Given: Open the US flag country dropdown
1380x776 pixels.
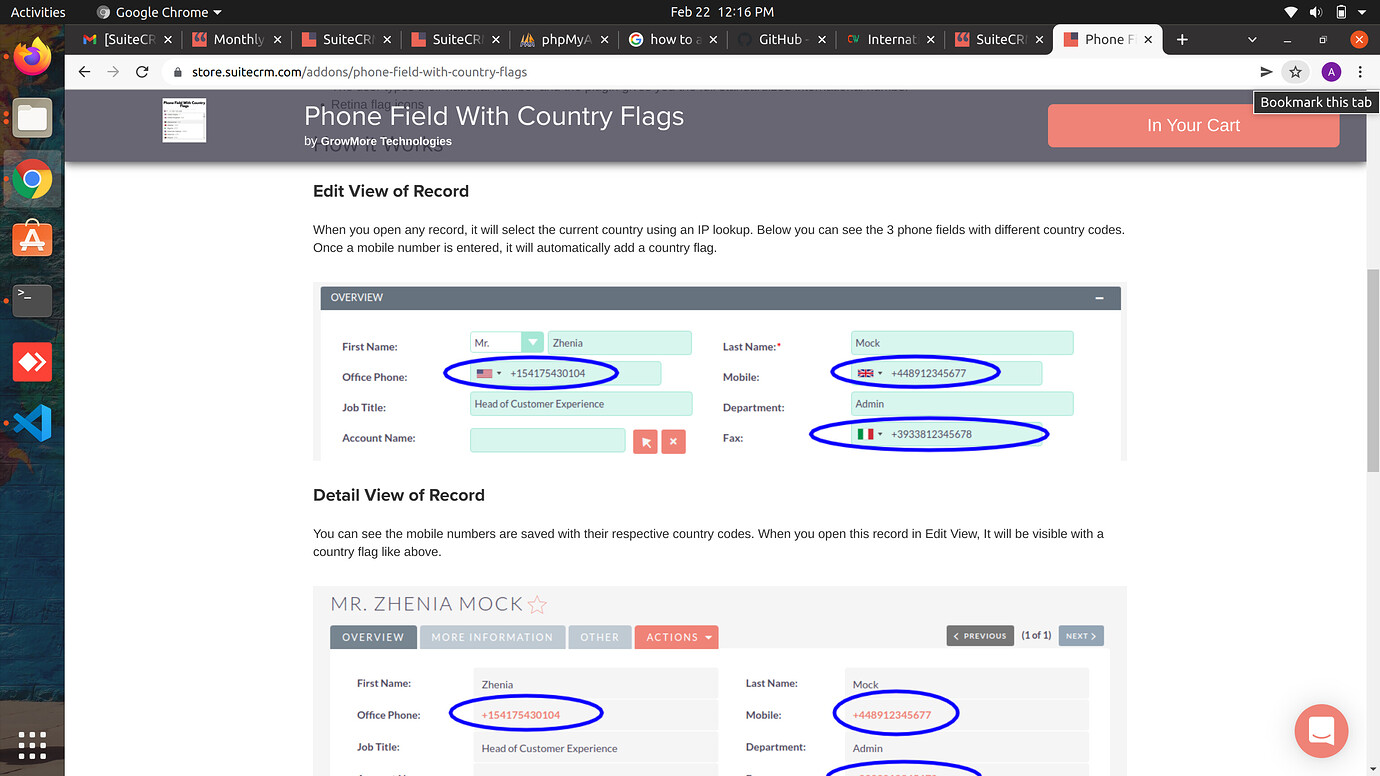Looking at the screenshot, I should [x=489, y=374].
